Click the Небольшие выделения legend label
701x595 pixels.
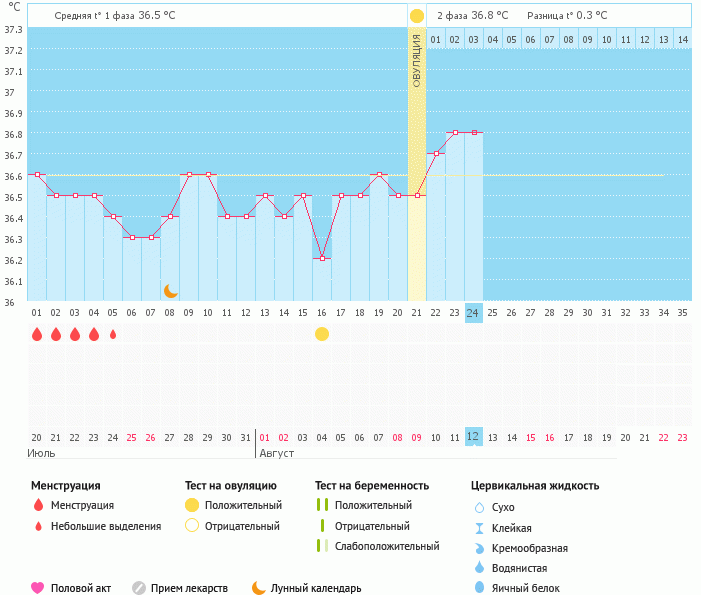click(x=106, y=526)
